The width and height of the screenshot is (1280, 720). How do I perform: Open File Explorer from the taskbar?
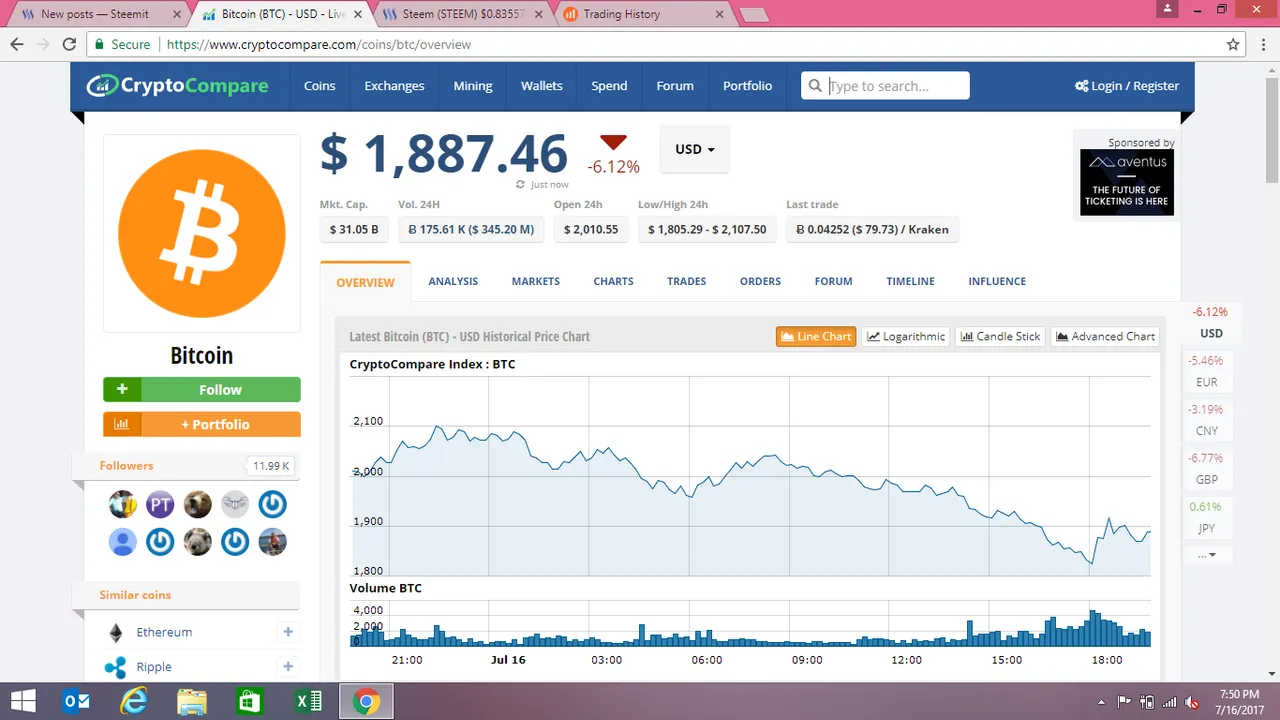pos(192,702)
